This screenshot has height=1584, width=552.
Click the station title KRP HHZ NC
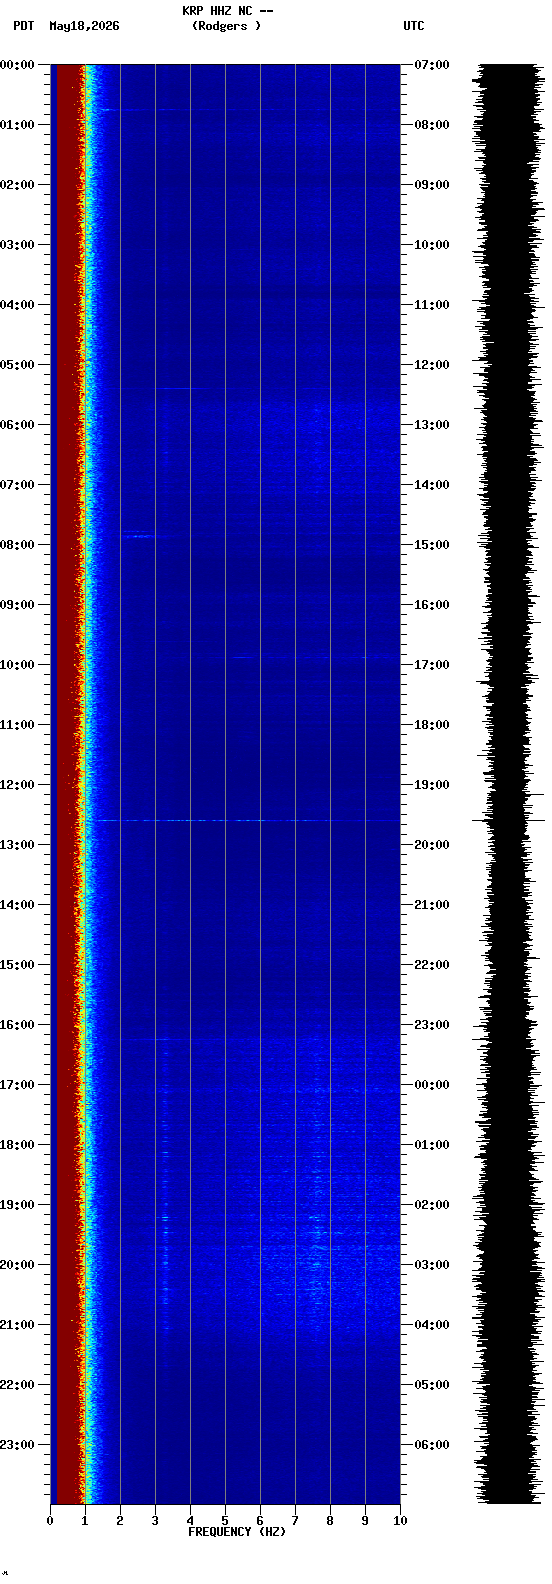click(217, 11)
